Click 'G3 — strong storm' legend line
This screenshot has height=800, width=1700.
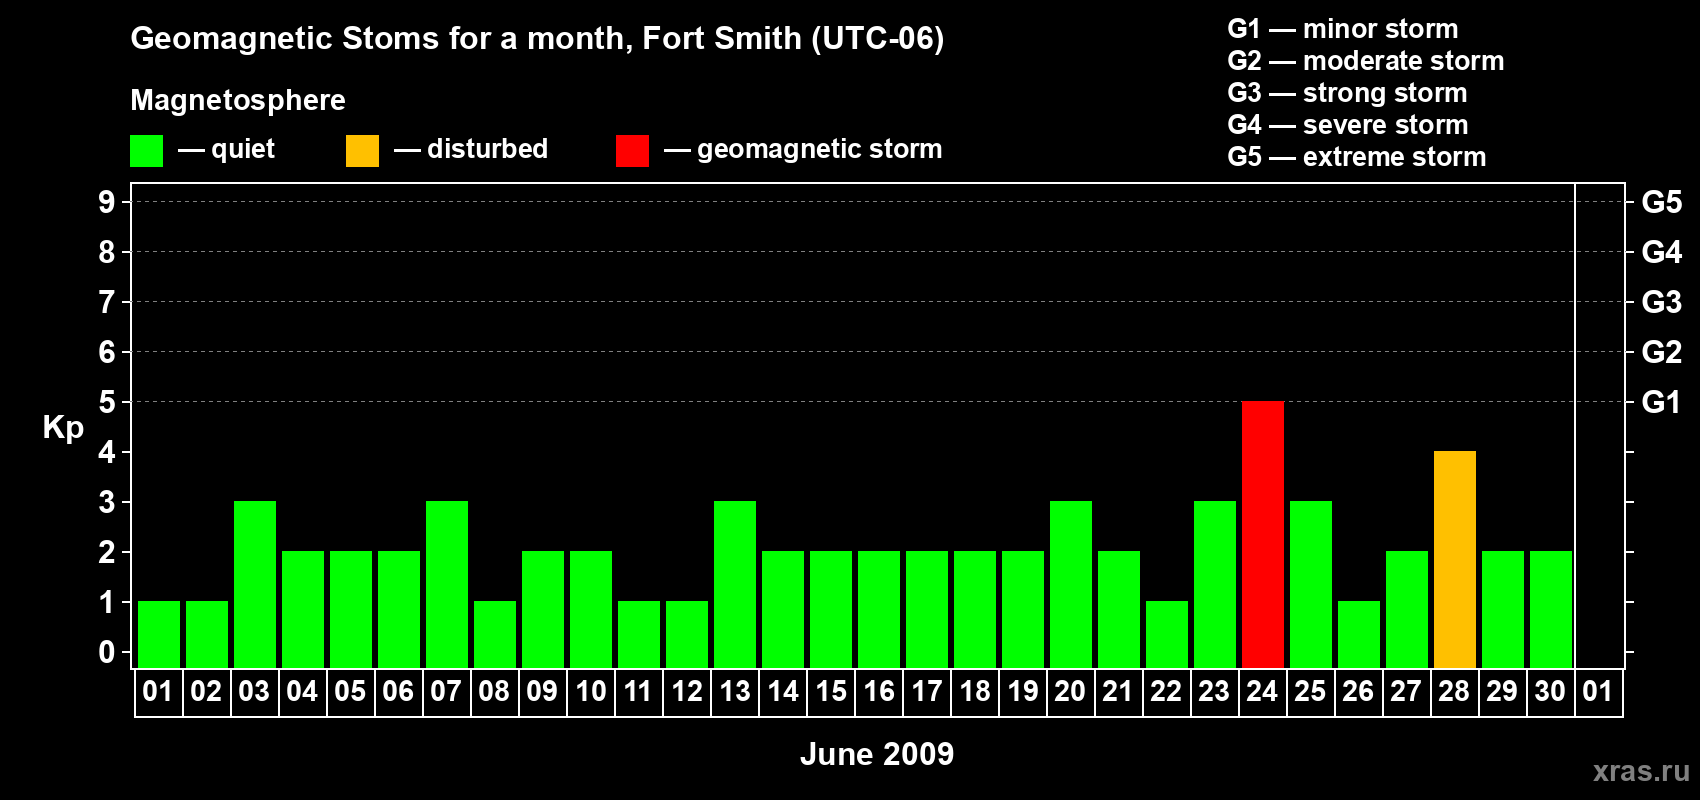click(x=1347, y=93)
